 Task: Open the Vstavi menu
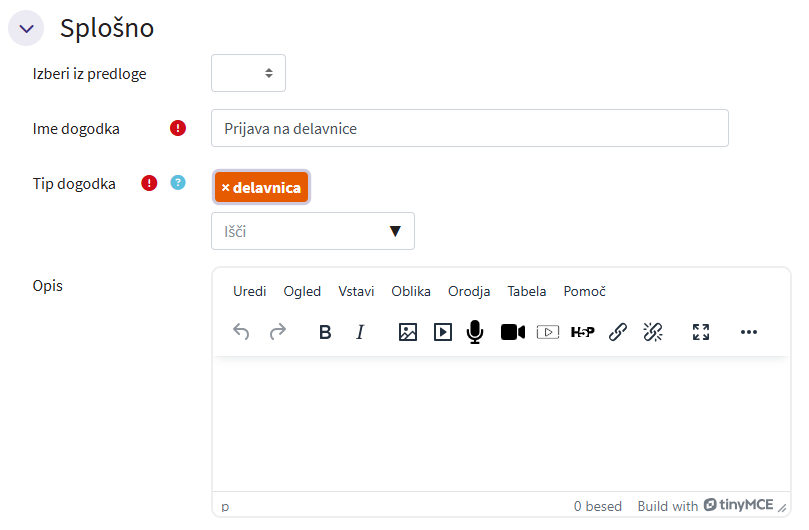coord(356,291)
